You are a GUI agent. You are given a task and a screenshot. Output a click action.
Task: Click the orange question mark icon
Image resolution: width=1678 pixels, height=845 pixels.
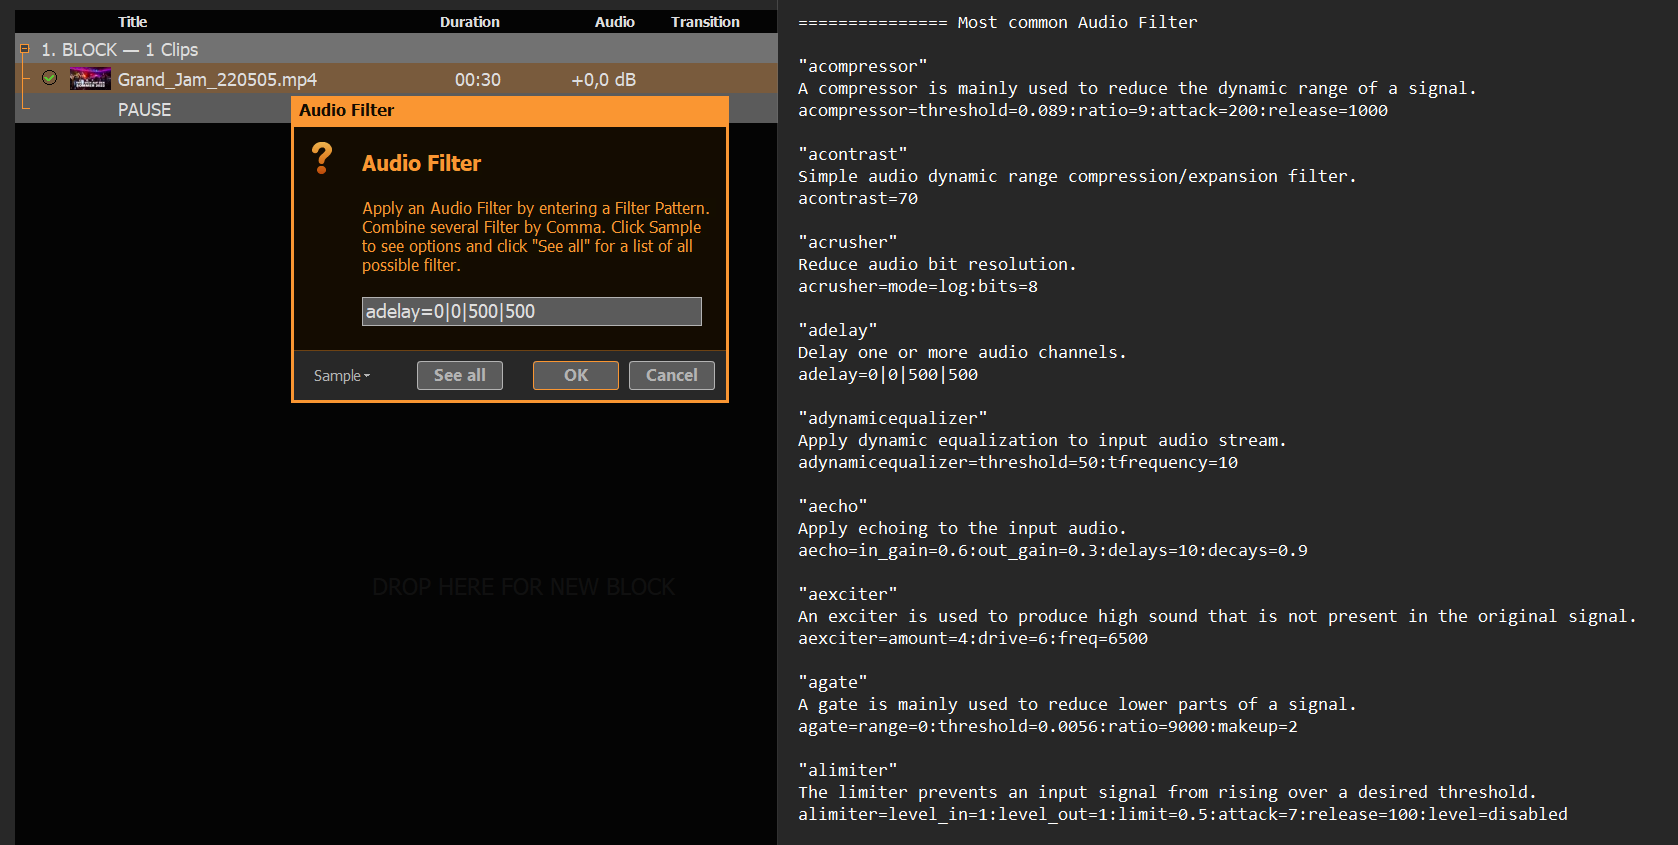tap(322, 159)
